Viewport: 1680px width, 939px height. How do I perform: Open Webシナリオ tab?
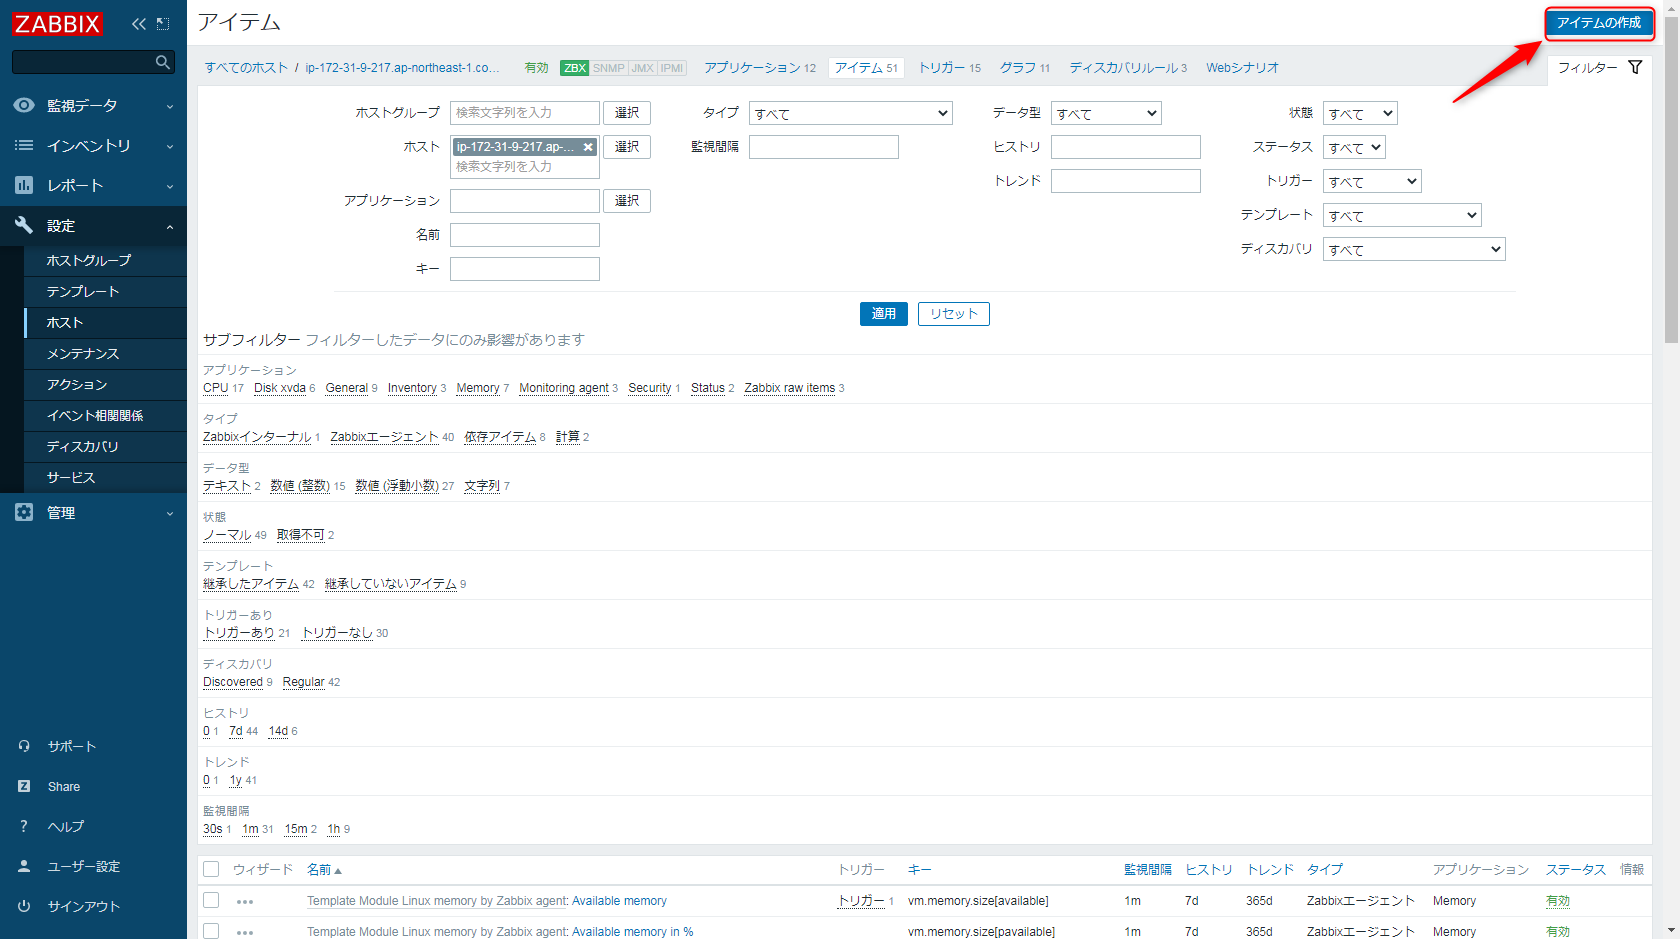[x=1242, y=68]
